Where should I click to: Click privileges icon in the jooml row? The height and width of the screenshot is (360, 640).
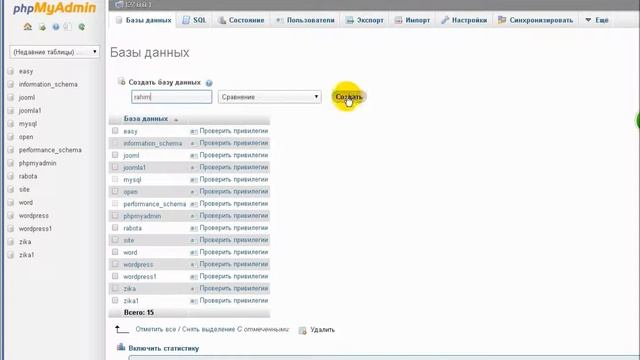click(x=193, y=156)
